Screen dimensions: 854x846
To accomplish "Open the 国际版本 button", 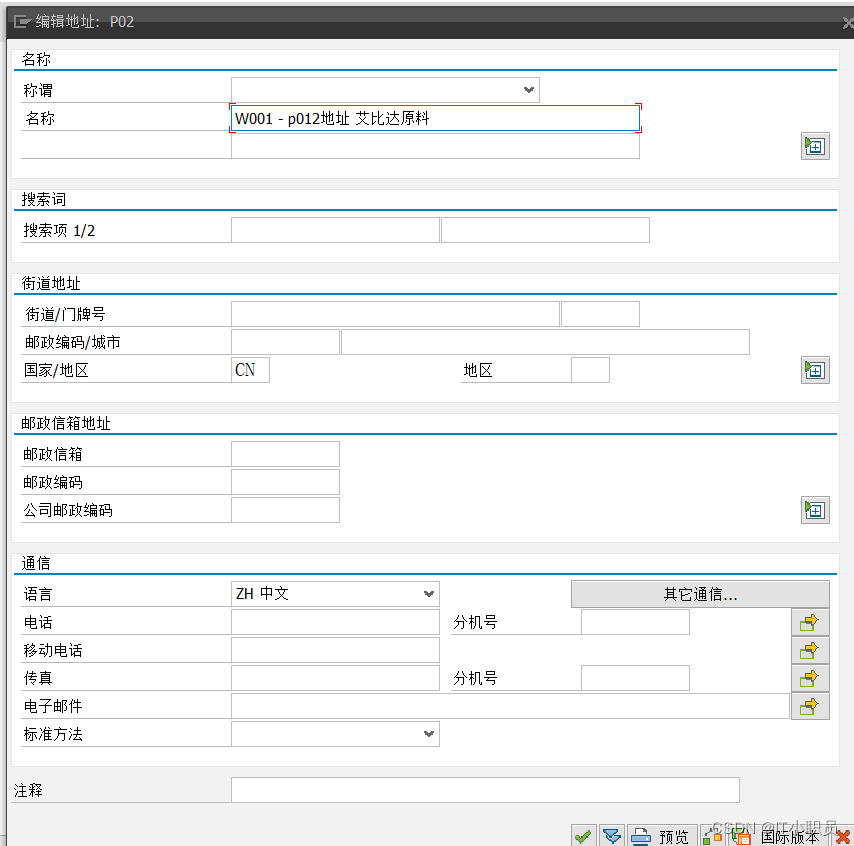I will pos(779,836).
